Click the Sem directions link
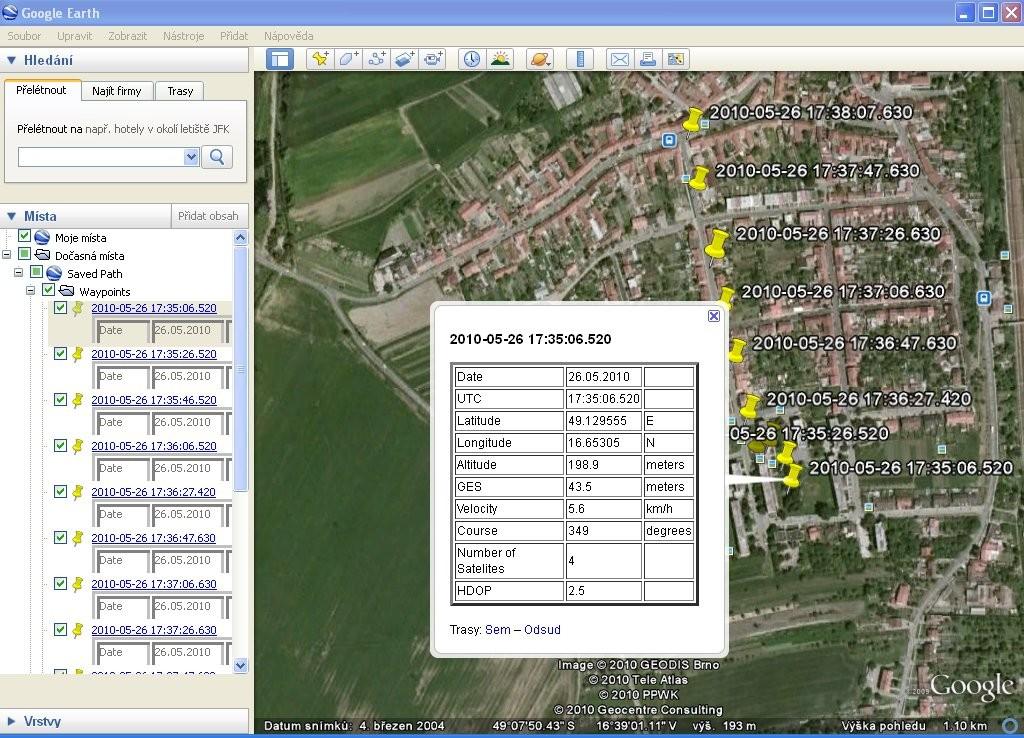1024x738 pixels. (x=498, y=630)
